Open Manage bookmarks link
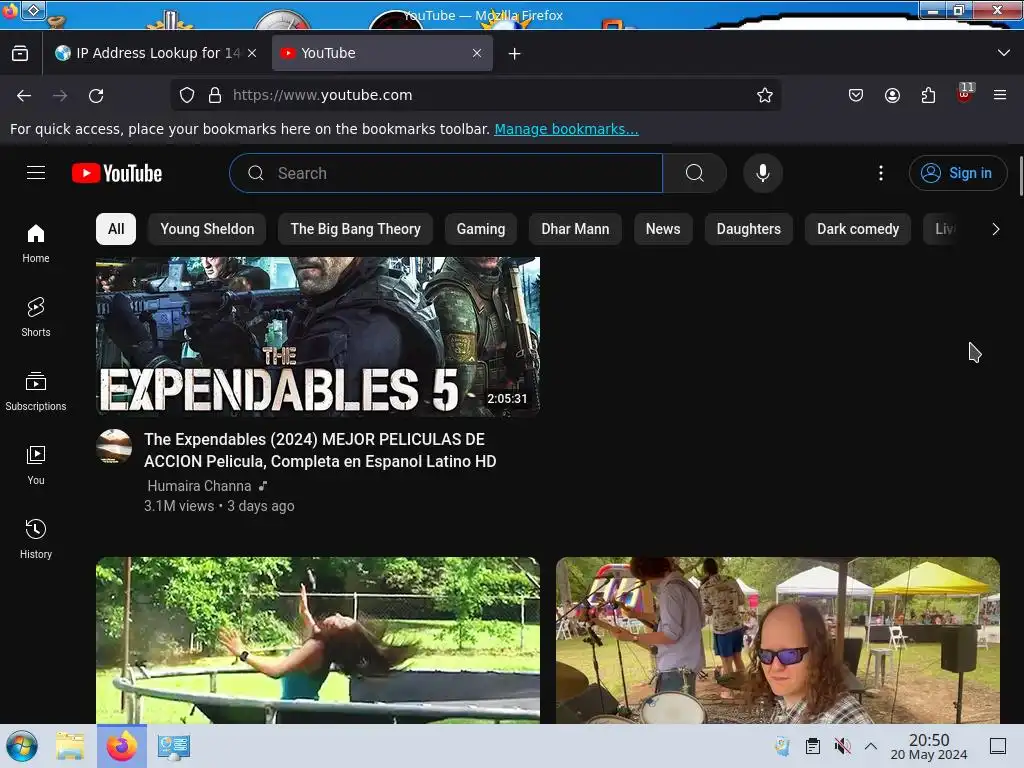The height and width of the screenshot is (768, 1024). click(x=566, y=129)
